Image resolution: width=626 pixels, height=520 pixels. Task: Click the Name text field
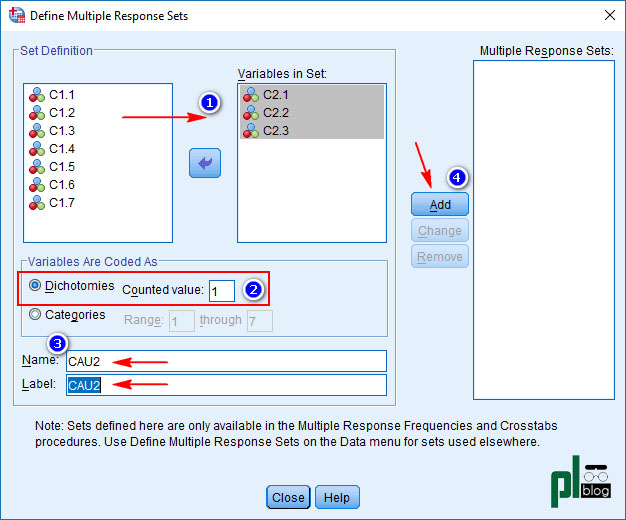pos(225,361)
